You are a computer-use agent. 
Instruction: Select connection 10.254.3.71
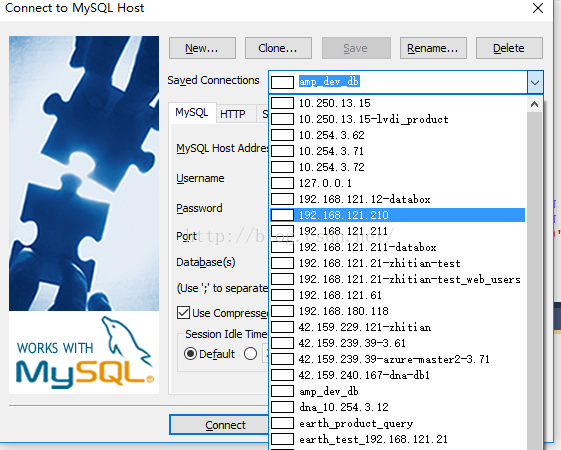(397, 151)
